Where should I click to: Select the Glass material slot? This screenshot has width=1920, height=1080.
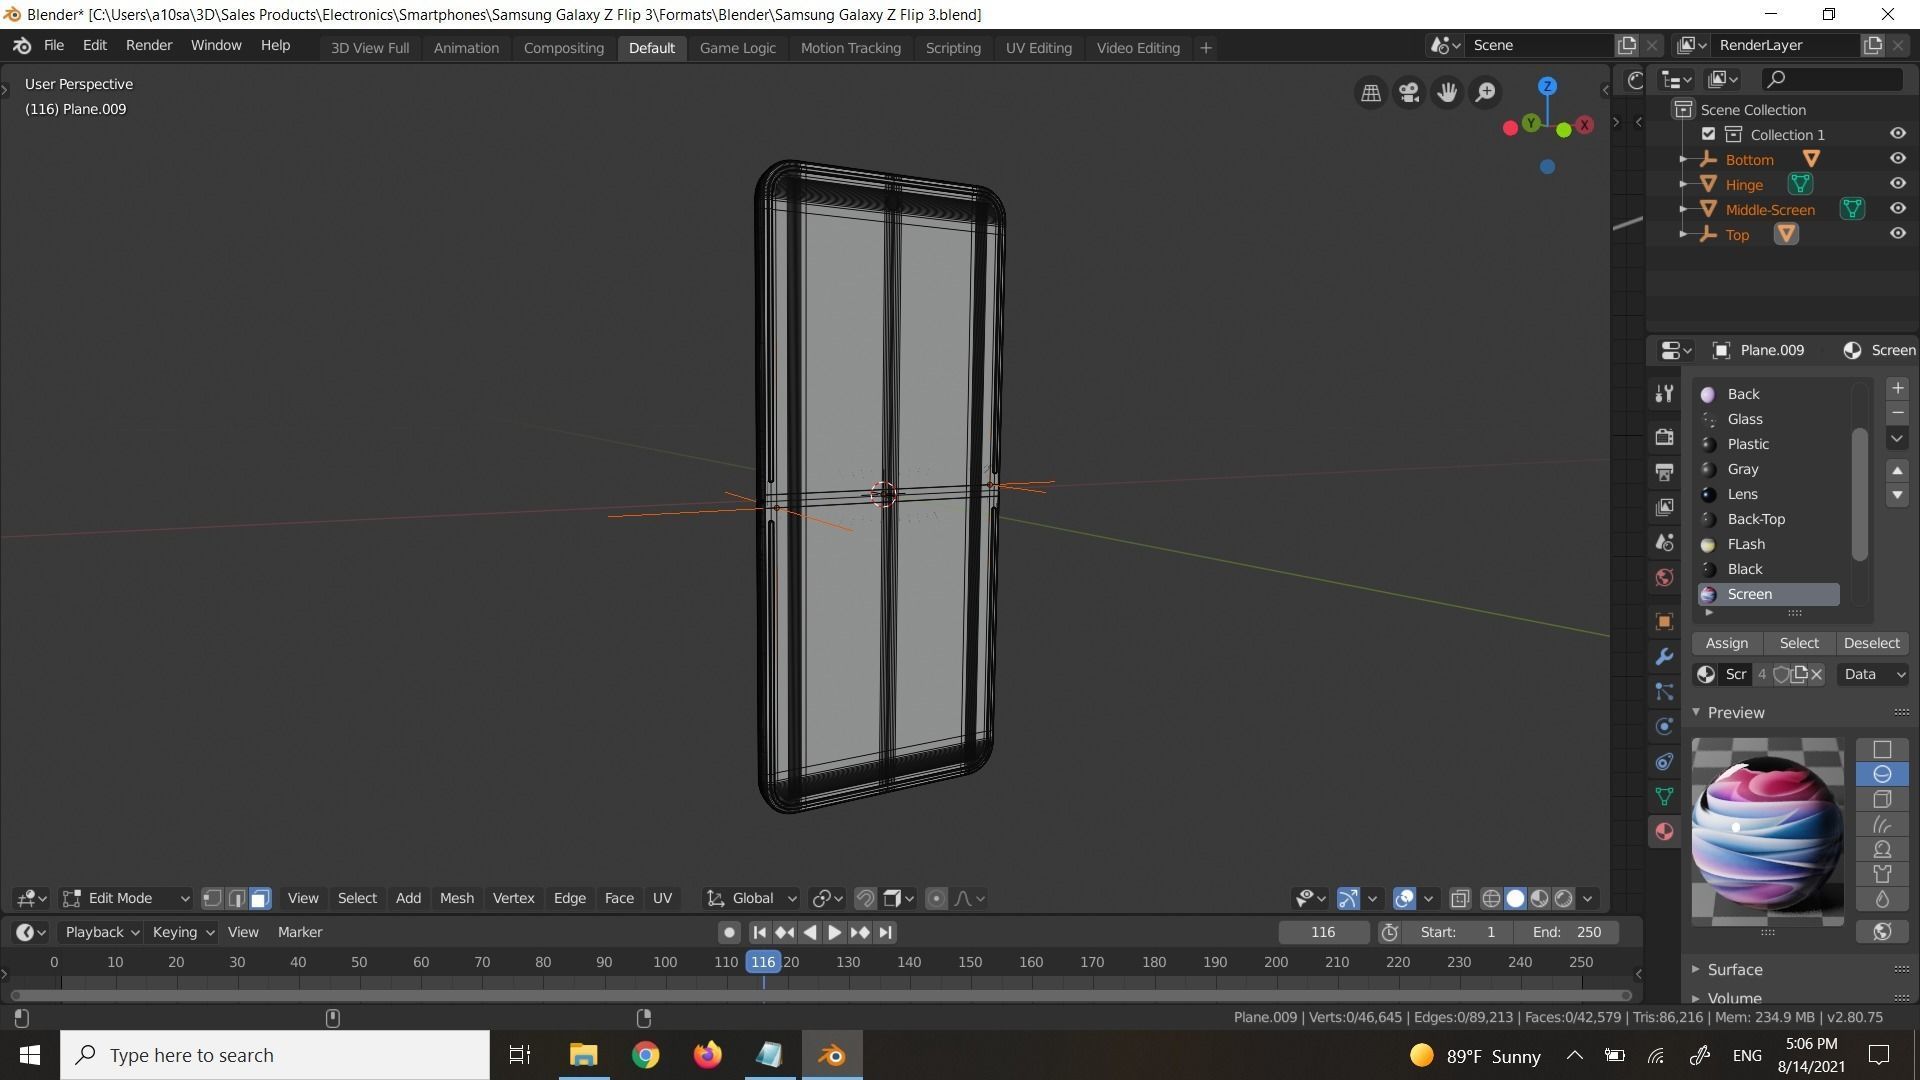1768,419
